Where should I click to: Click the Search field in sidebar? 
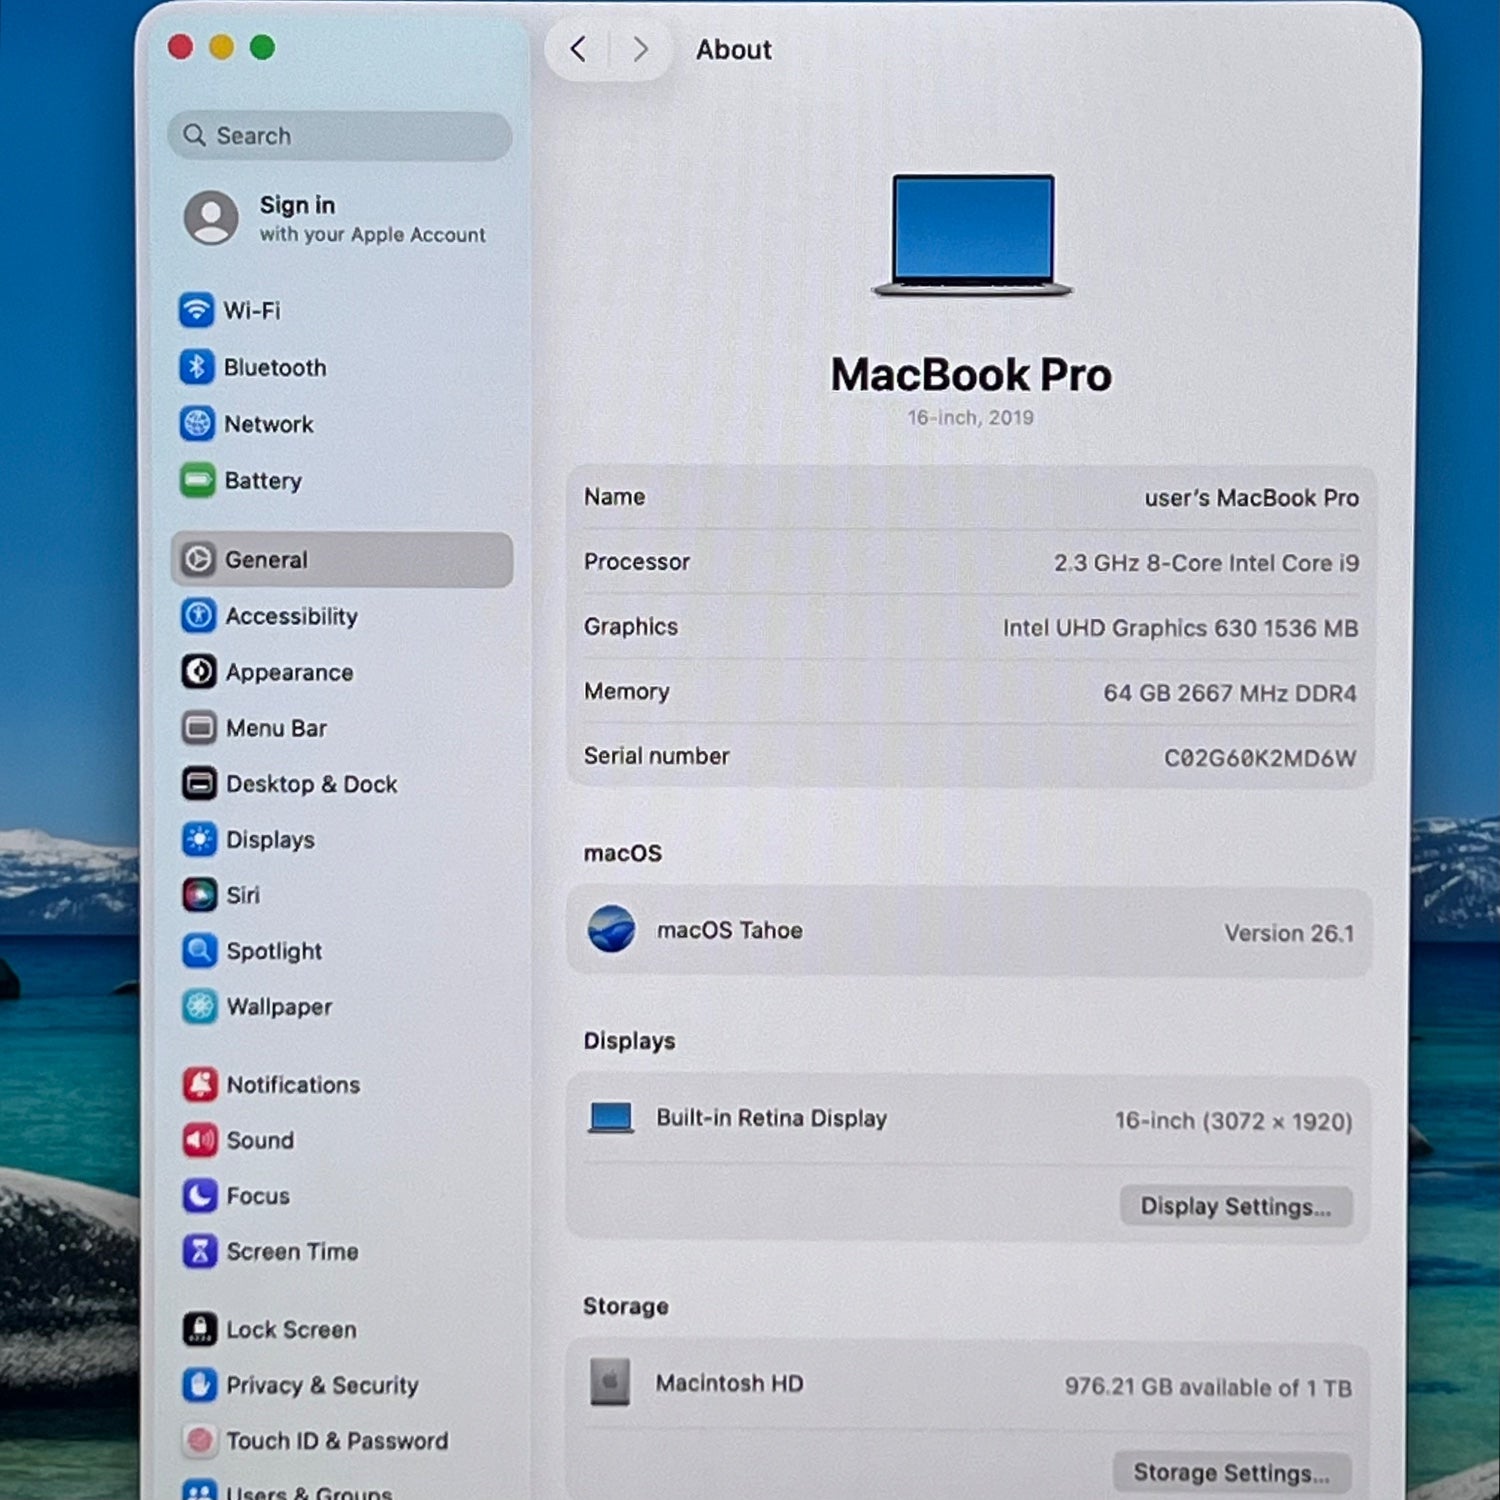tap(340, 136)
